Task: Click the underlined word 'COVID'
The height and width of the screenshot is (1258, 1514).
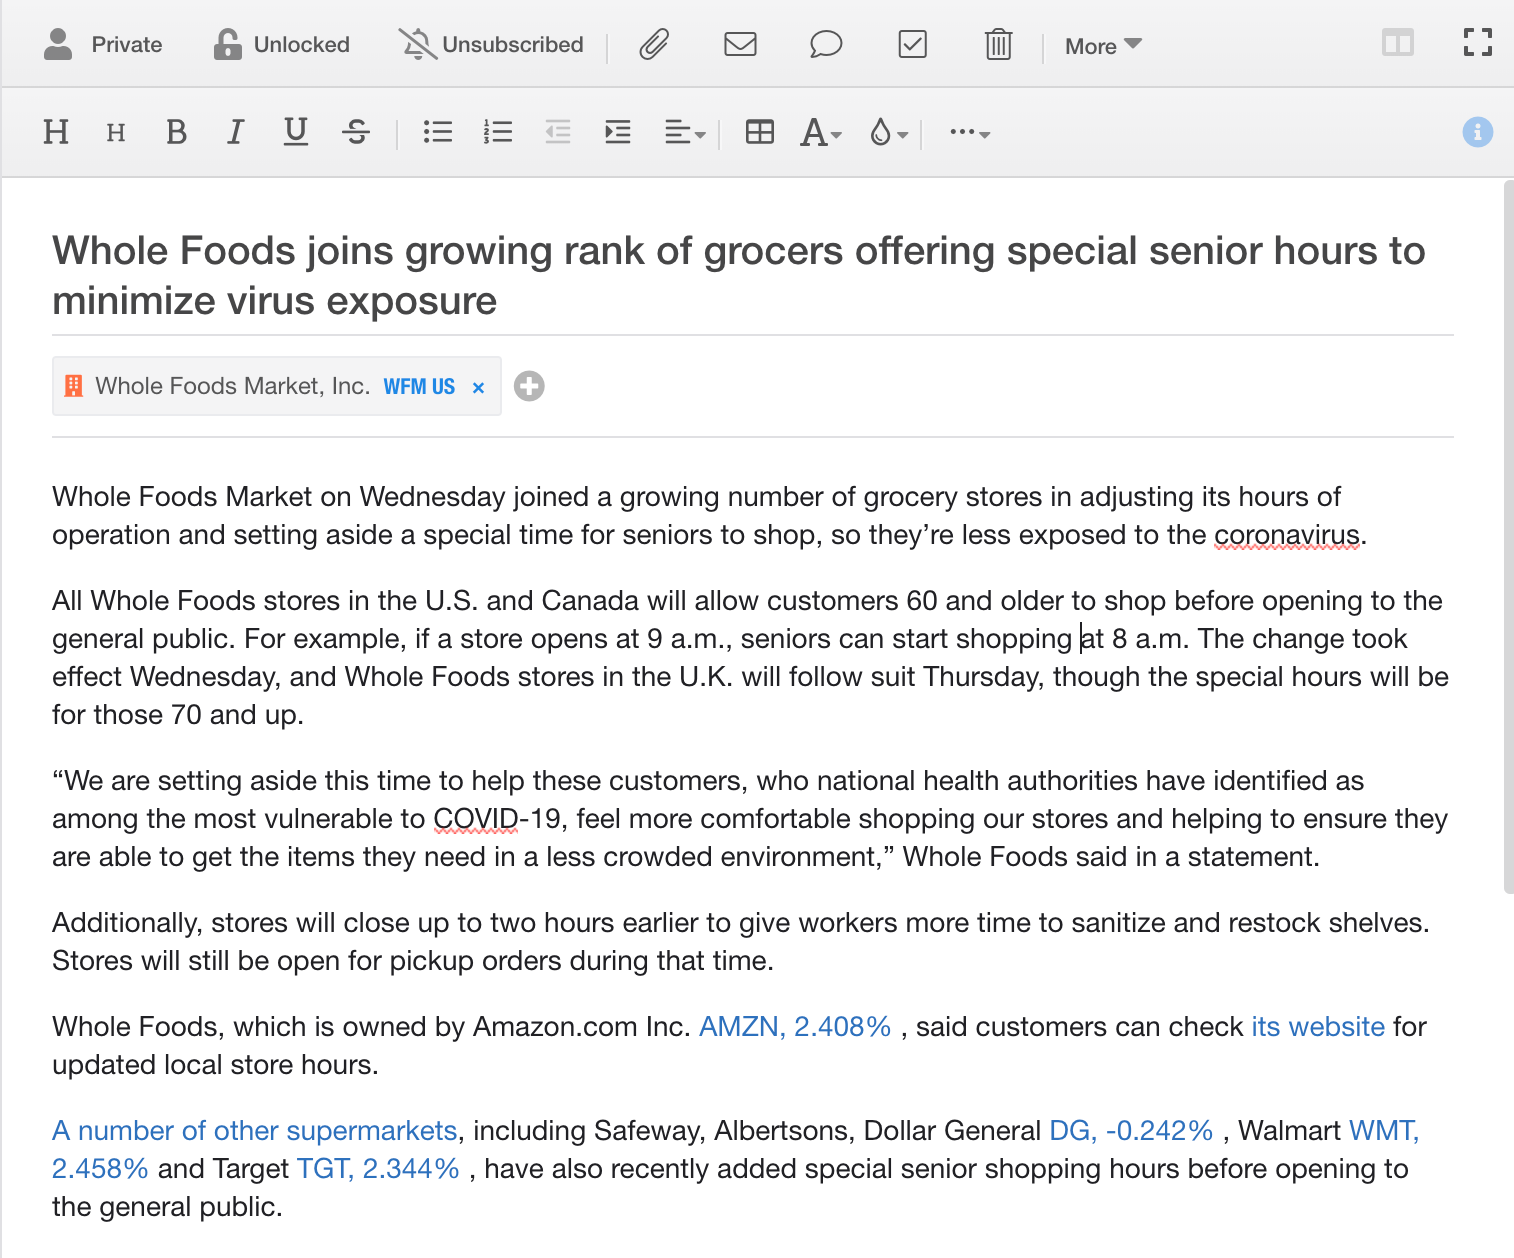Action: point(475,819)
